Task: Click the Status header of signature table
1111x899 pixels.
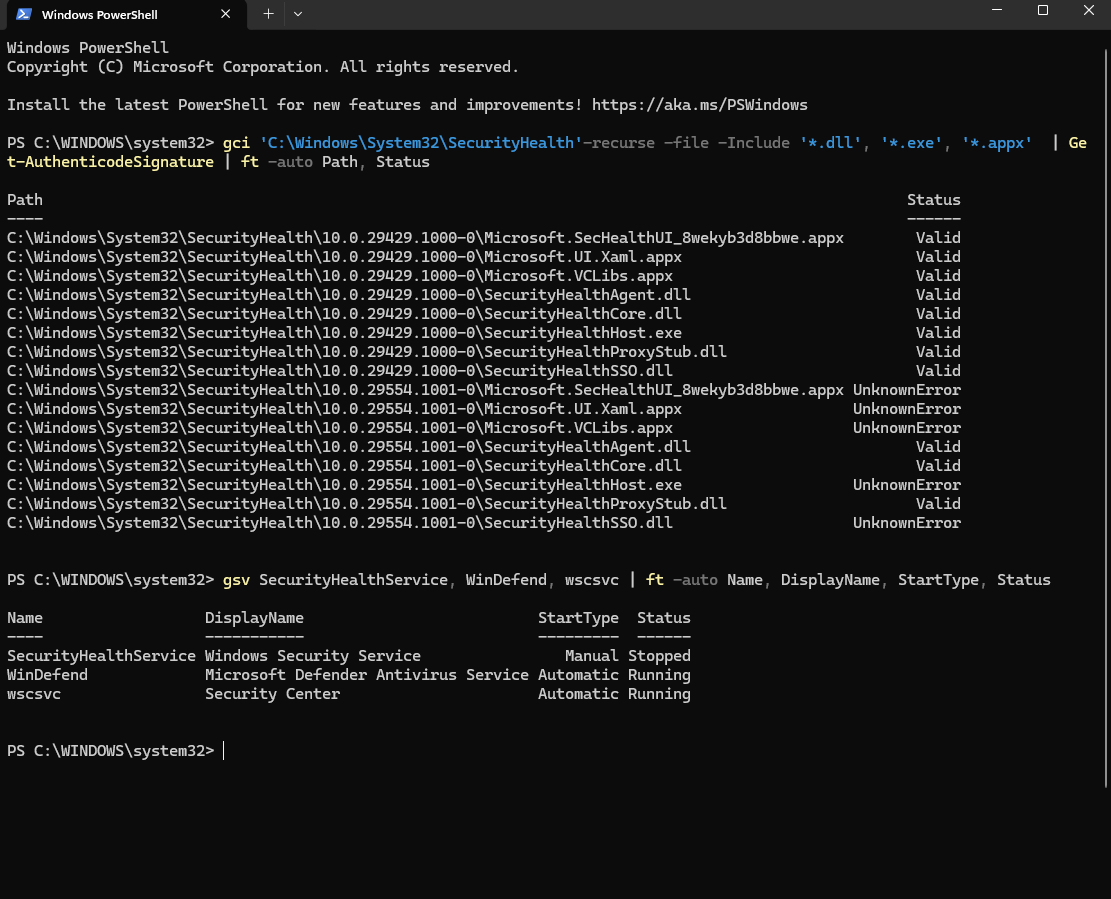Action: 934,200
